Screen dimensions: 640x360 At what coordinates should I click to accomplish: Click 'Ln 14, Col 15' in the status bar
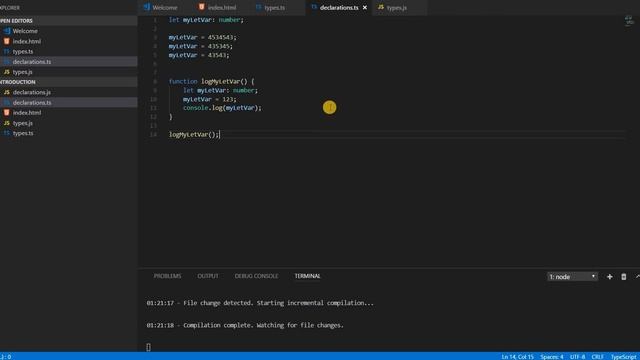(x=518, y=357)
